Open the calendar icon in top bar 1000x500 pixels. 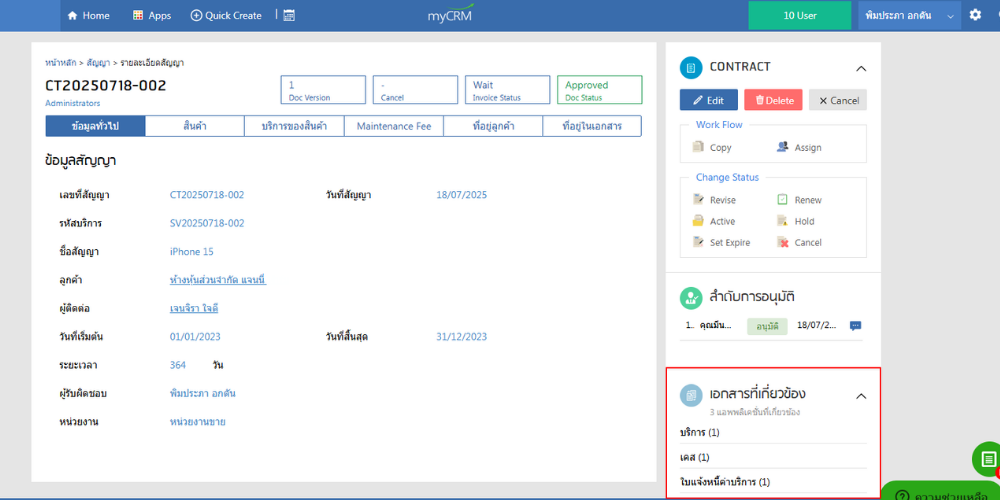(x=289, y=15)
